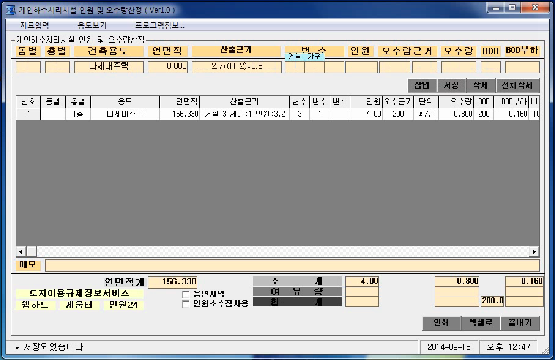Click the 동별 input field
555x360 pixels.
click(28, 67)
